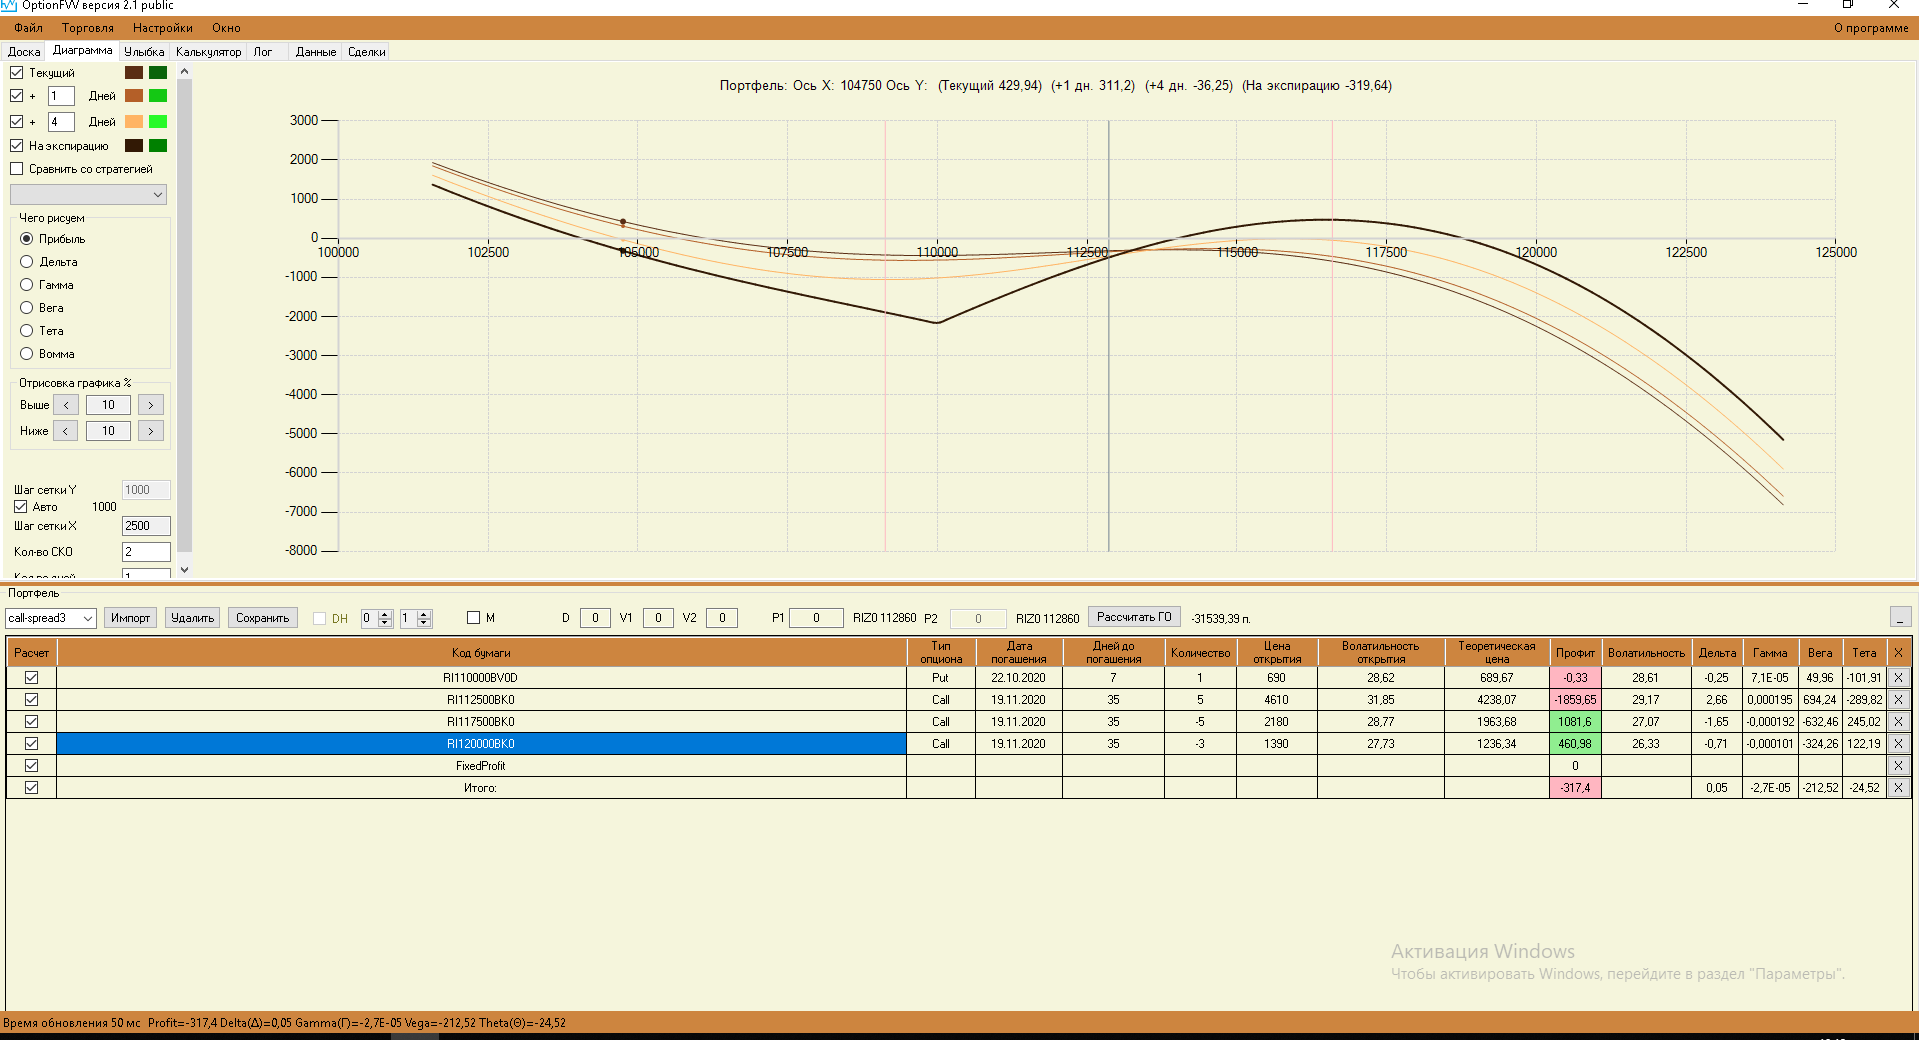
Task: Toggle the +1 Дней curve checkbox
Action: pyautogui.click(x=17, y=96)
